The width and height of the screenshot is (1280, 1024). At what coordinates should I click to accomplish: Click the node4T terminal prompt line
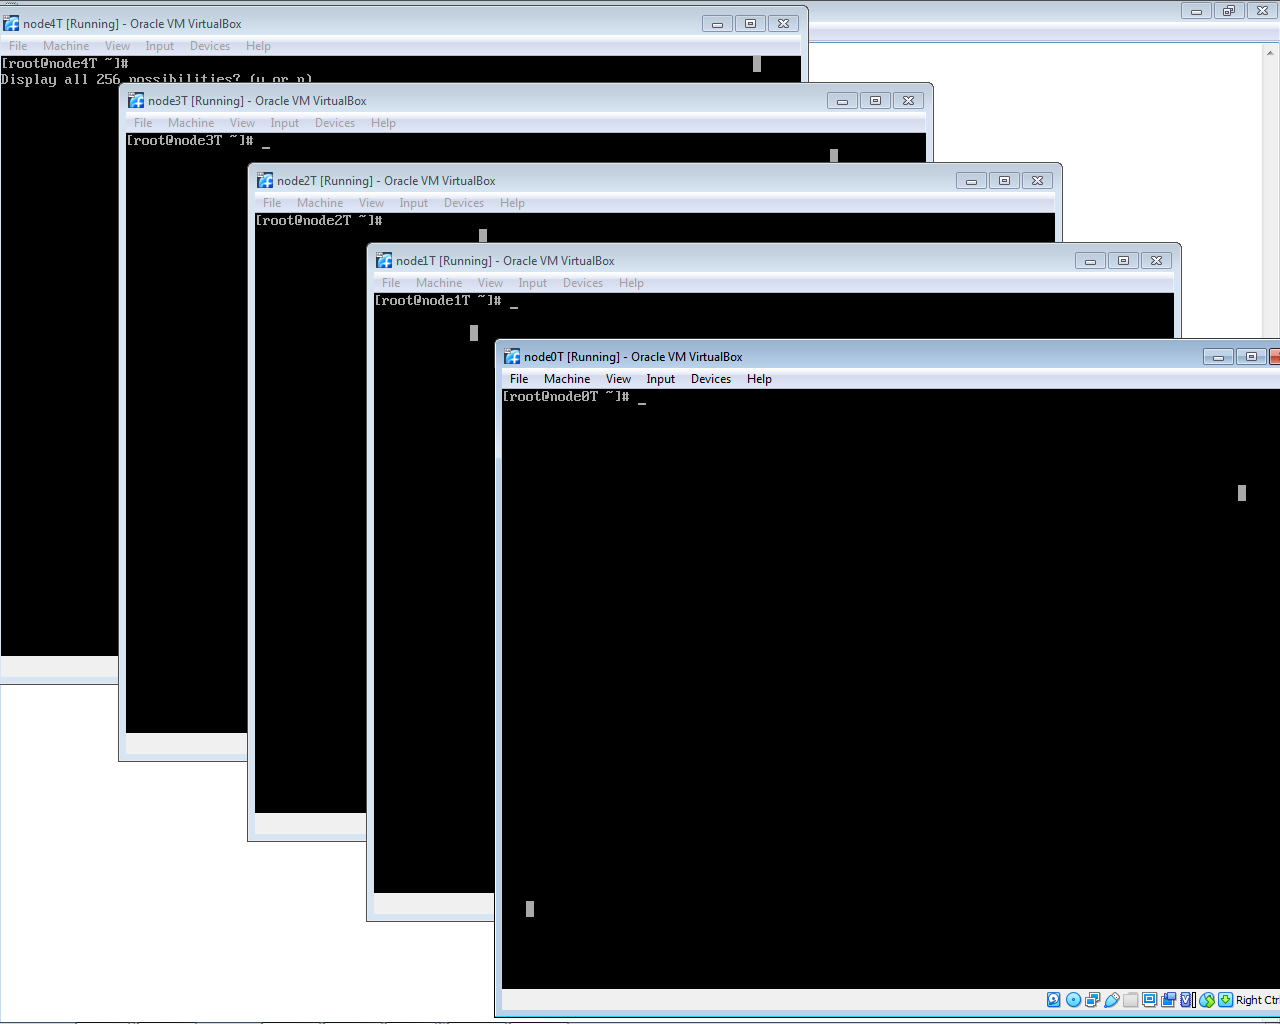pyautogui.click(x=65, y=64)
